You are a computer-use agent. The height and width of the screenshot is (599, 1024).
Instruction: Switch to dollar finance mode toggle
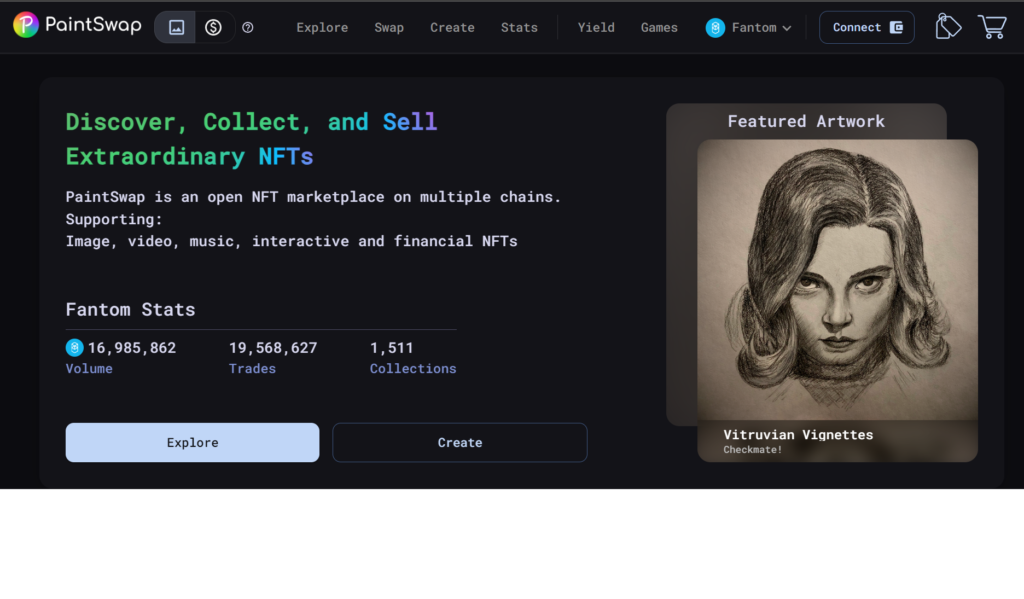click(x=214, y=27)
